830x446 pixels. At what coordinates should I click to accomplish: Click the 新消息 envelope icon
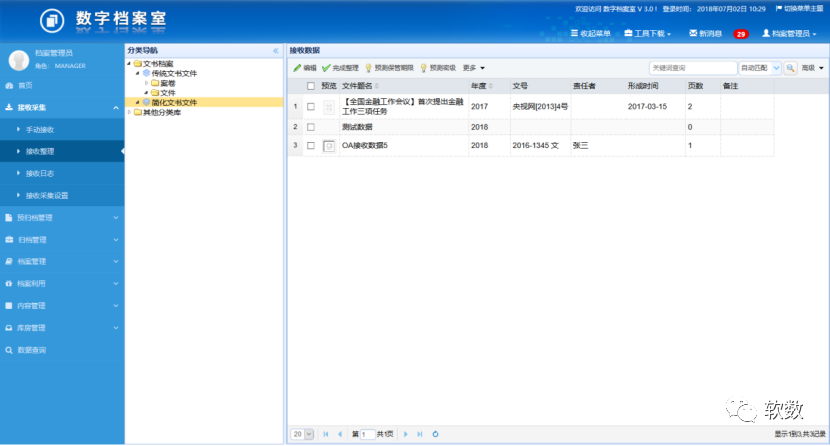pos(693,33)
